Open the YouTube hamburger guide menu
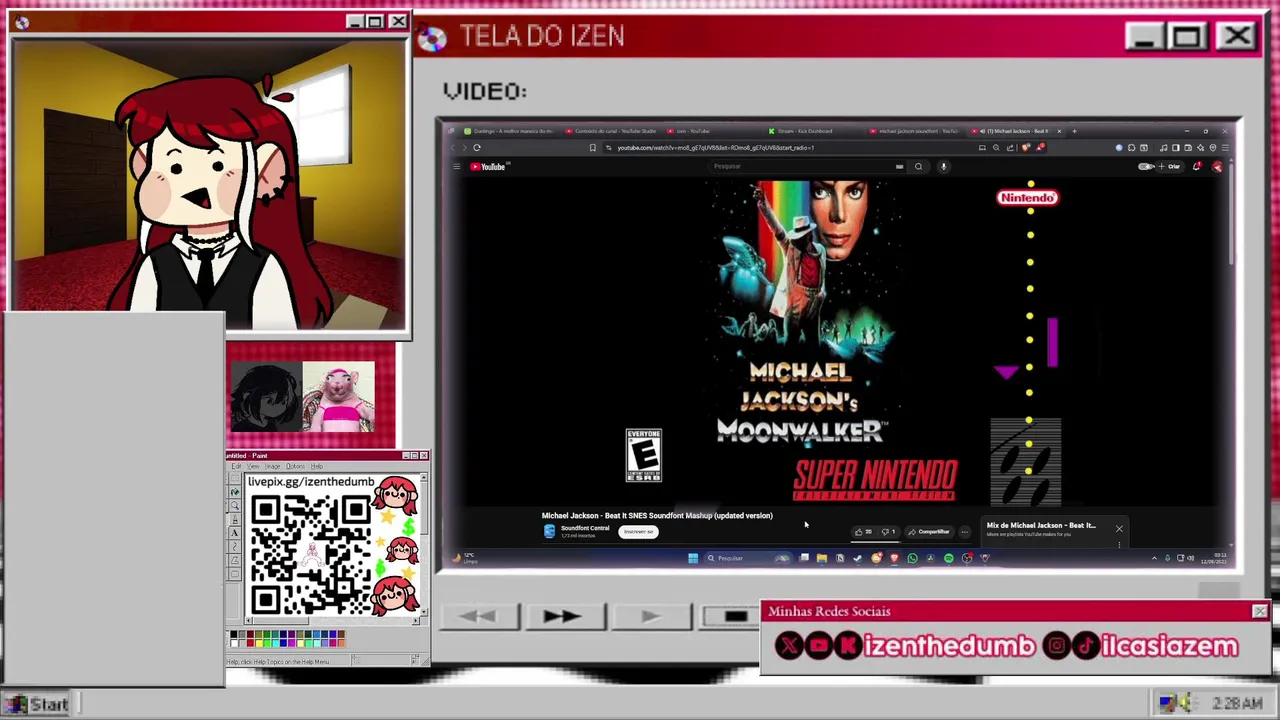The width and height of the screenshot is (1280, 720). 456,166
